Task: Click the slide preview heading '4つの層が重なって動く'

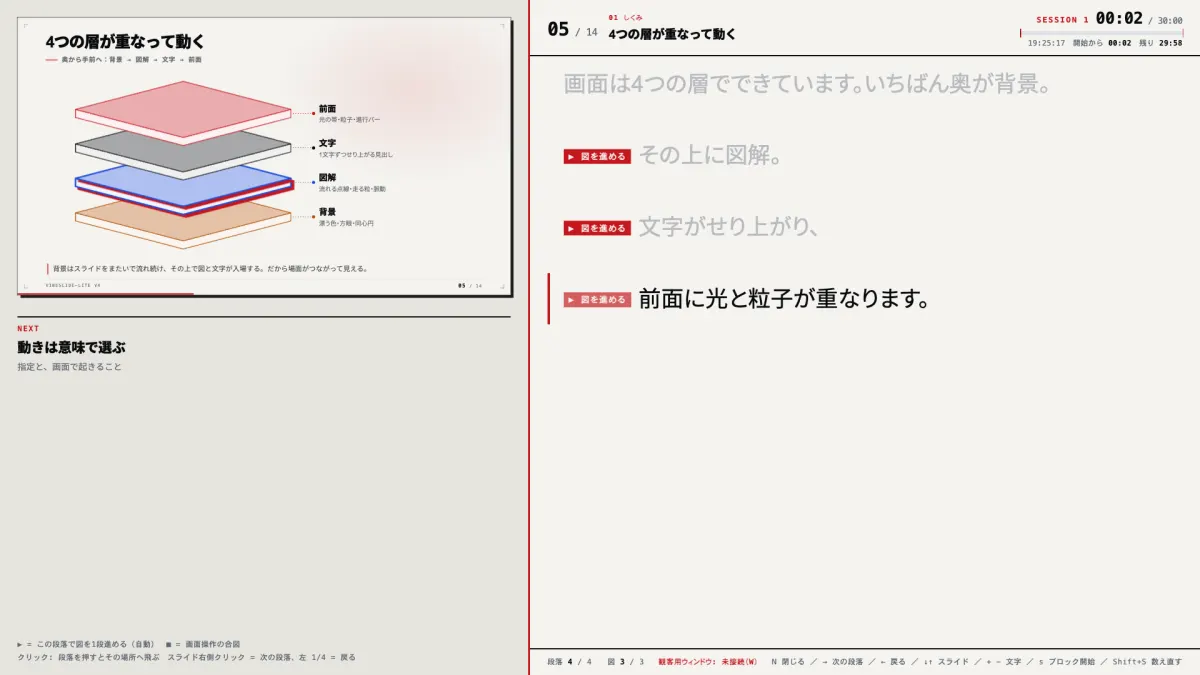Action: click(125, 41)
